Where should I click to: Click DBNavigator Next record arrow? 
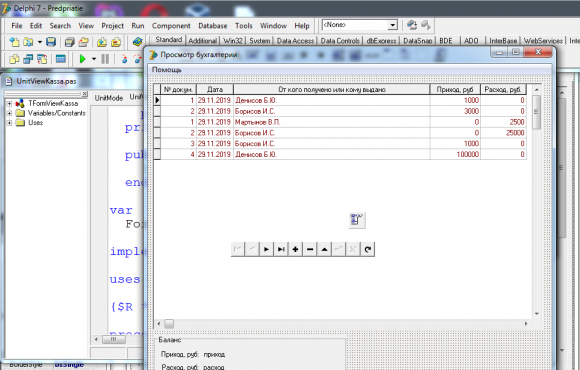coord(266,249)
